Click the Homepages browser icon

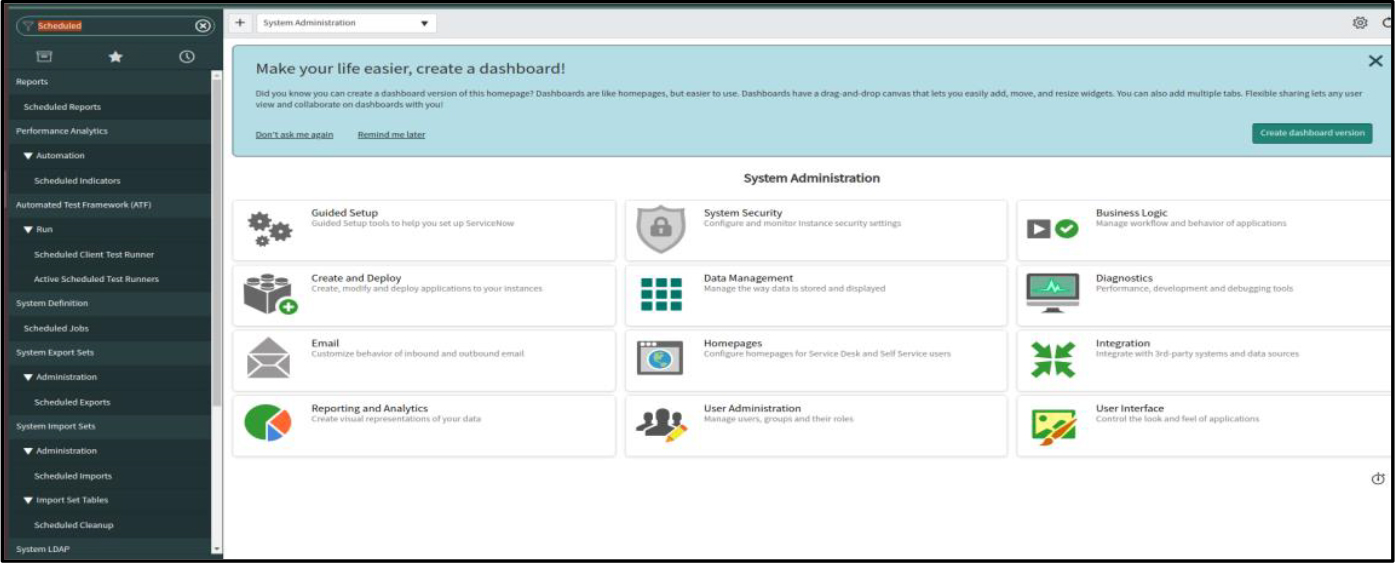click(x=660, y=358)
